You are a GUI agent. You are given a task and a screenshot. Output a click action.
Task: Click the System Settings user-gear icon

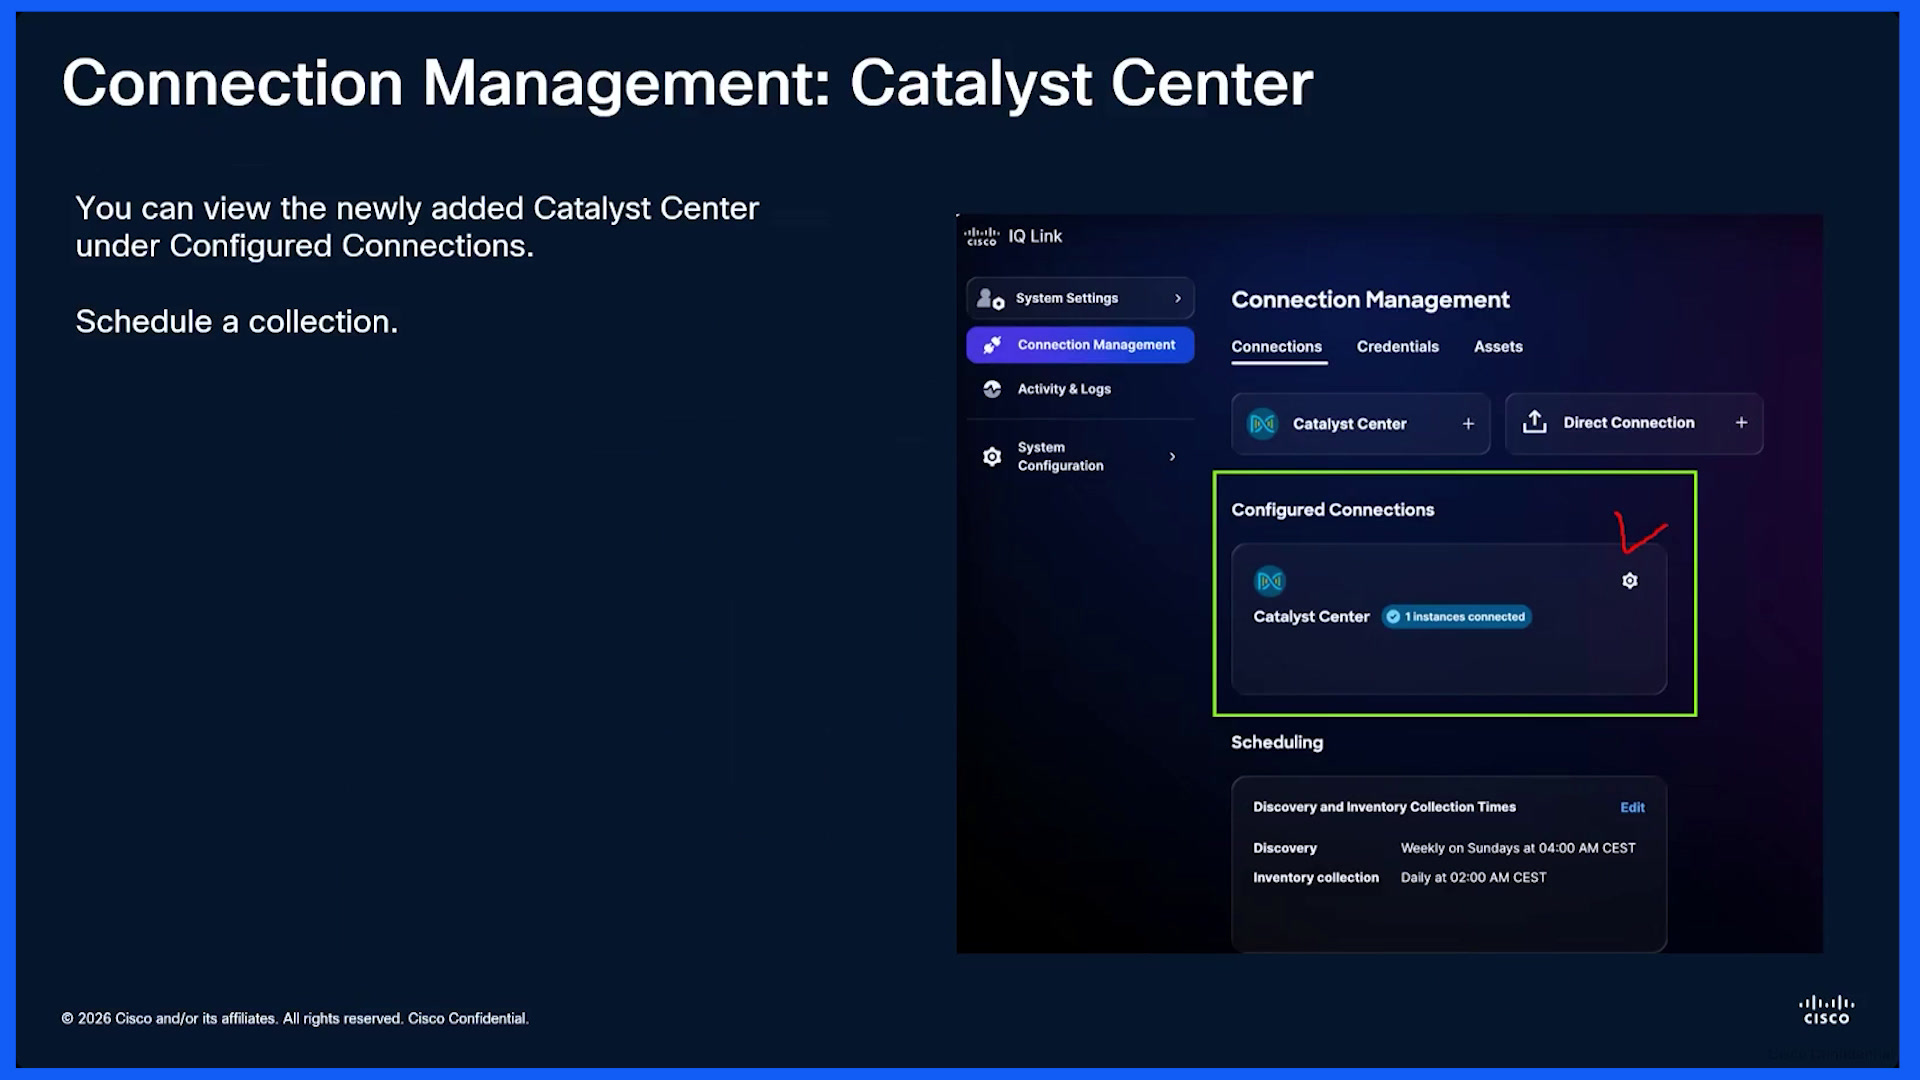(990, 298)
